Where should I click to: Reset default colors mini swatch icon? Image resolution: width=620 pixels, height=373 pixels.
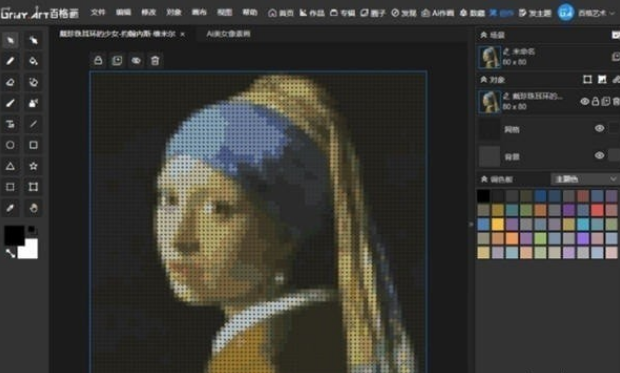click(32, 230)
